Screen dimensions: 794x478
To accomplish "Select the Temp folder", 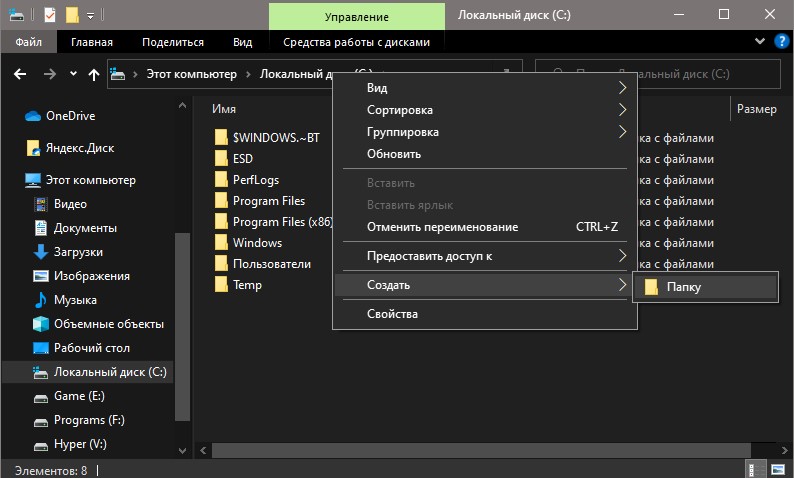I will coord(247,285).
